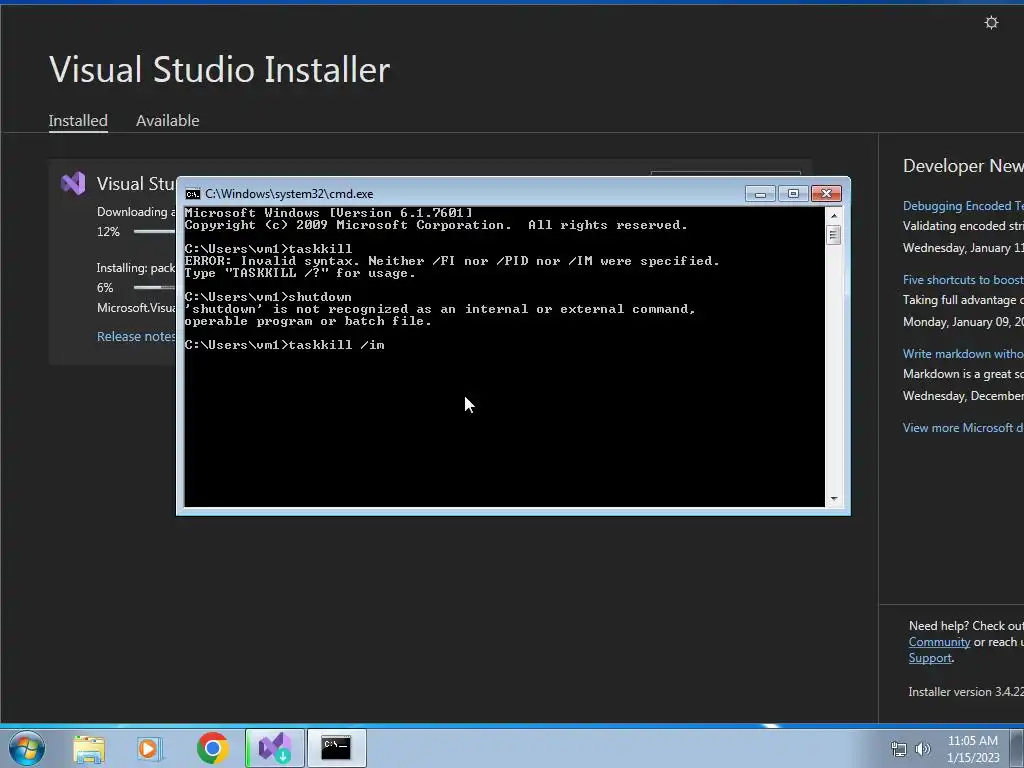
Task: Click the 'Visual Studio Installer' heading
Action: [219, 69]
